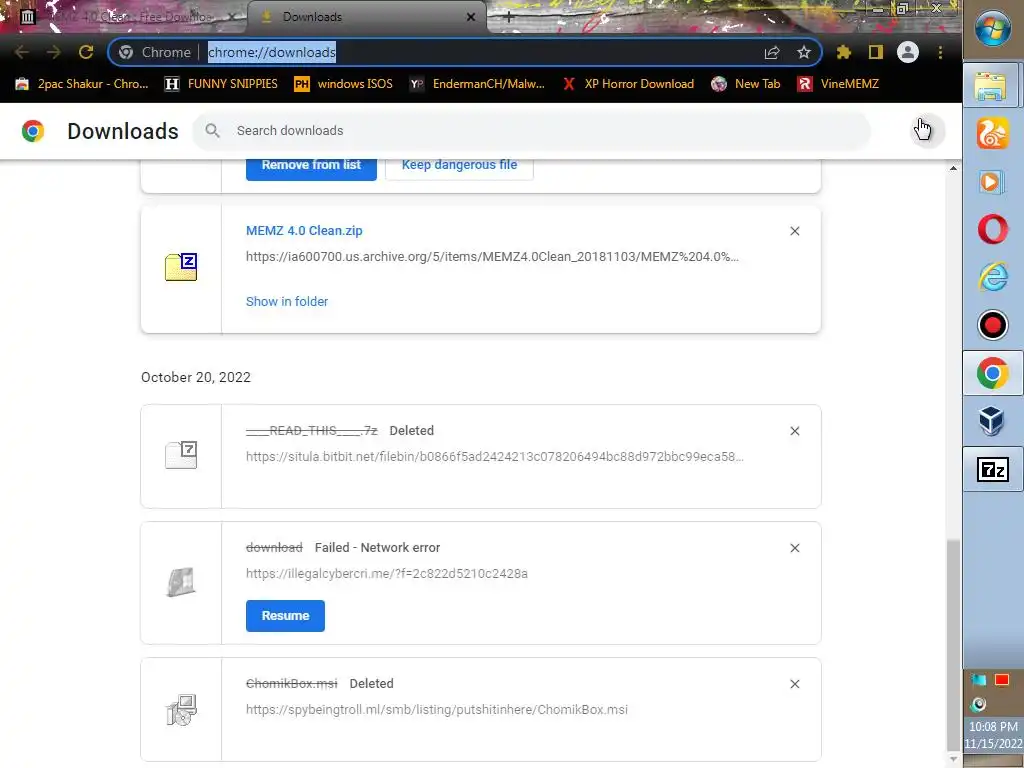Toggle the side panel icon
The height and width of the screenshot is (768, 1024).
pyautogui.click(x=876, y=52)
